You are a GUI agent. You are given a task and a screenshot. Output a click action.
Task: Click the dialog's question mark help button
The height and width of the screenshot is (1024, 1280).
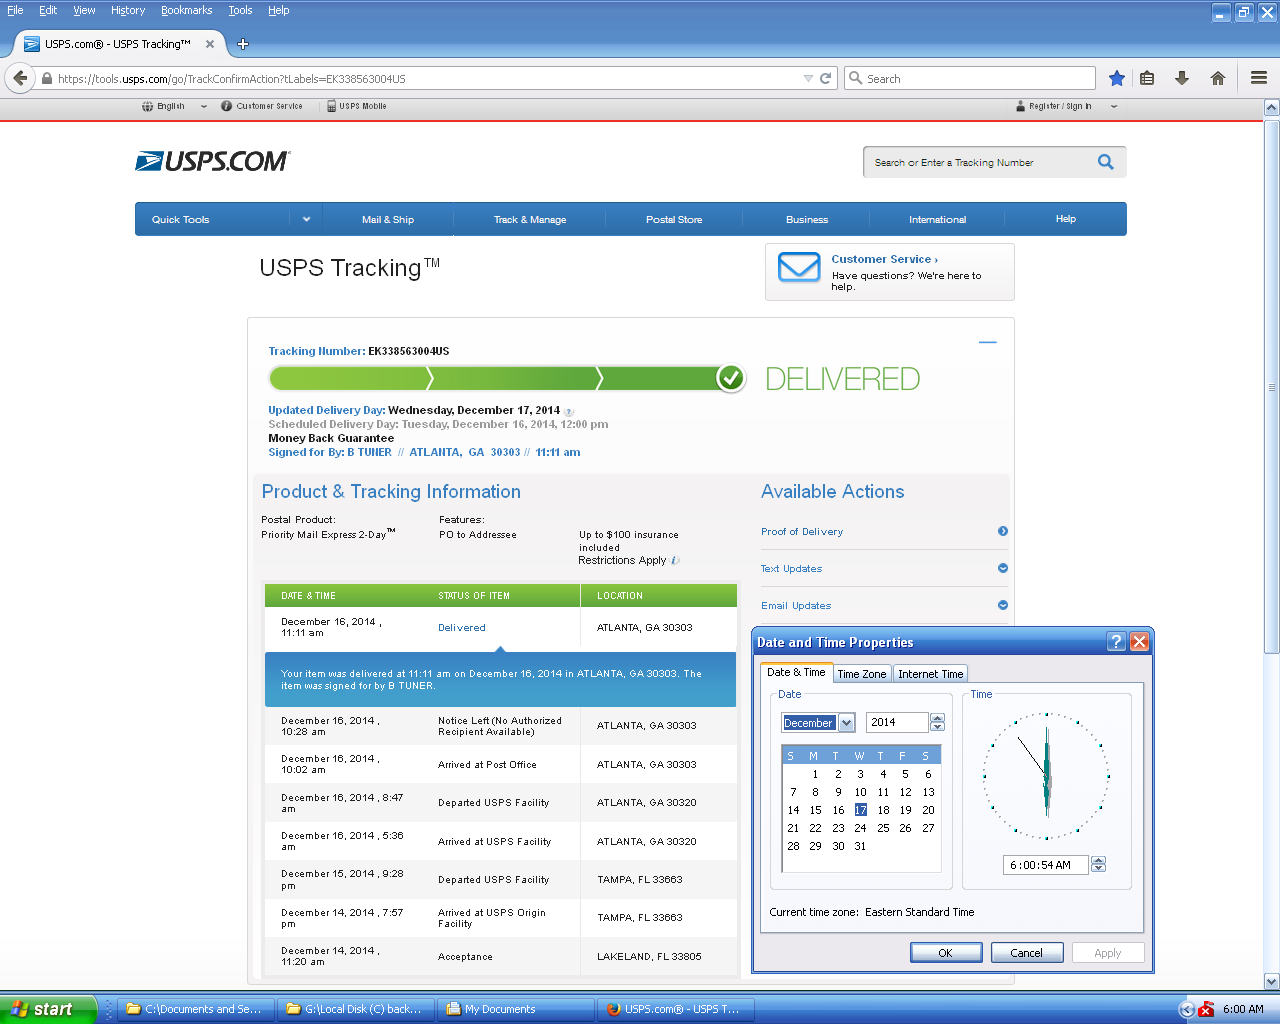pyautogui.click(x=1117, y=642)
